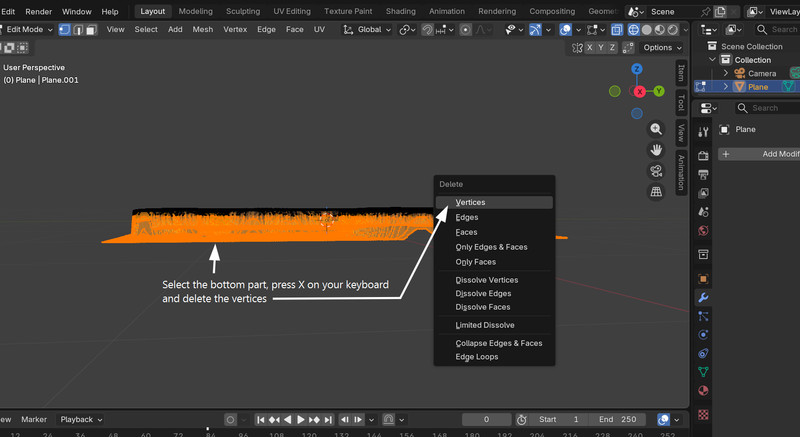Click the End frame field 250
Screen dimensions: 800x437
pyautogui.click(x=617, y=419)
